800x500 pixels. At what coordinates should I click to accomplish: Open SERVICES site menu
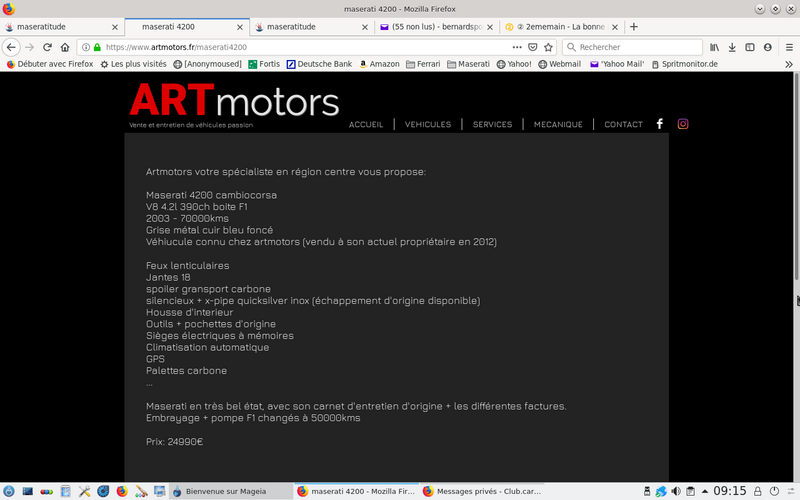coord(492,124)
